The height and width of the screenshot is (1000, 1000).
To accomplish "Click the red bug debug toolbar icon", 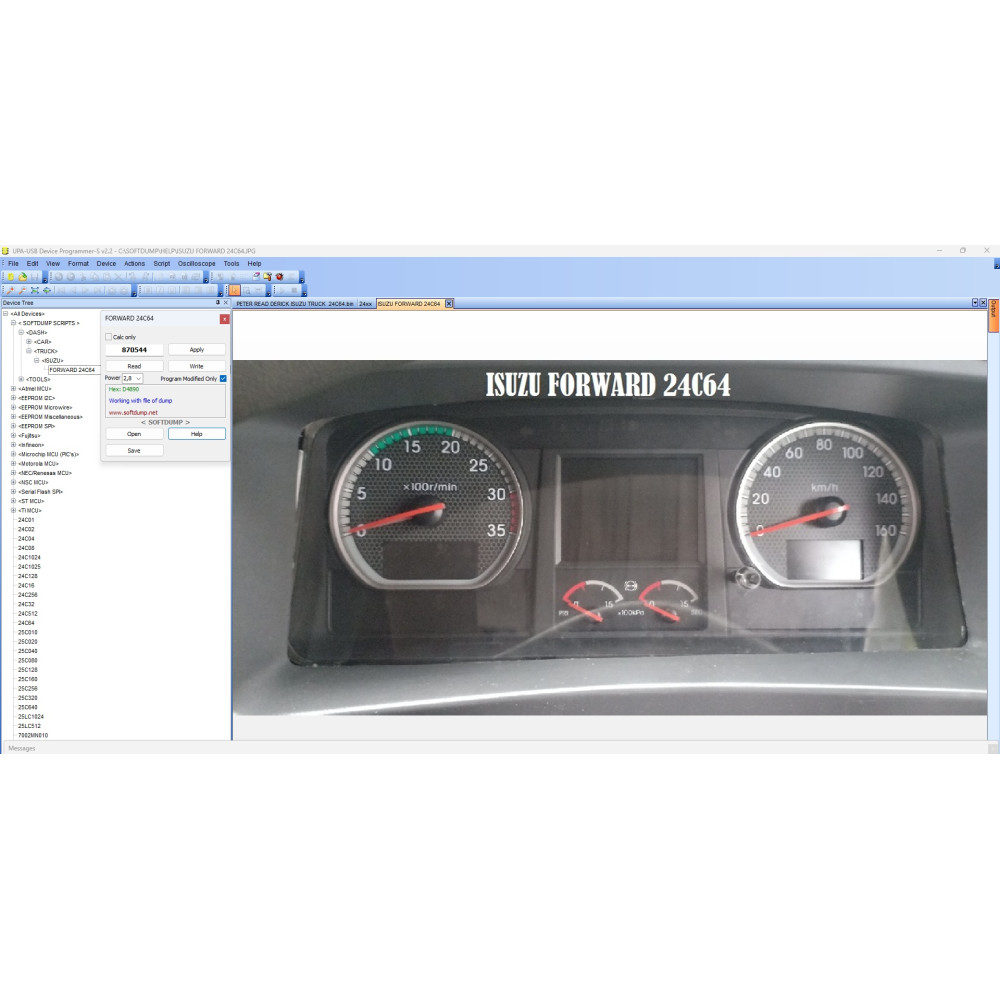I will (279, 277).
